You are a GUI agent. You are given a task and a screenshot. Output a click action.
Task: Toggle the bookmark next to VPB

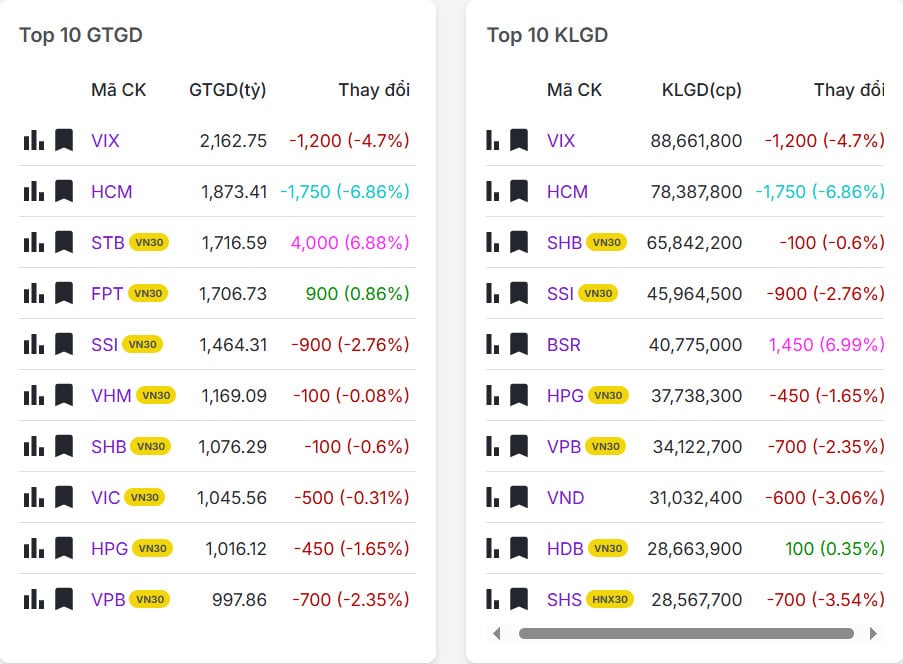coord(62,599)
